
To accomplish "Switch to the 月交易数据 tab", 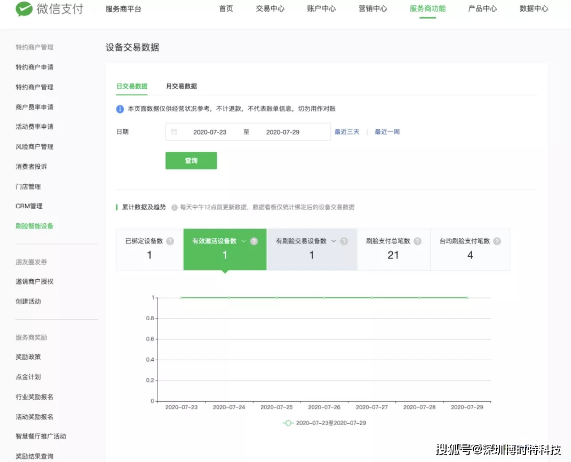I will tap(181, 86).
